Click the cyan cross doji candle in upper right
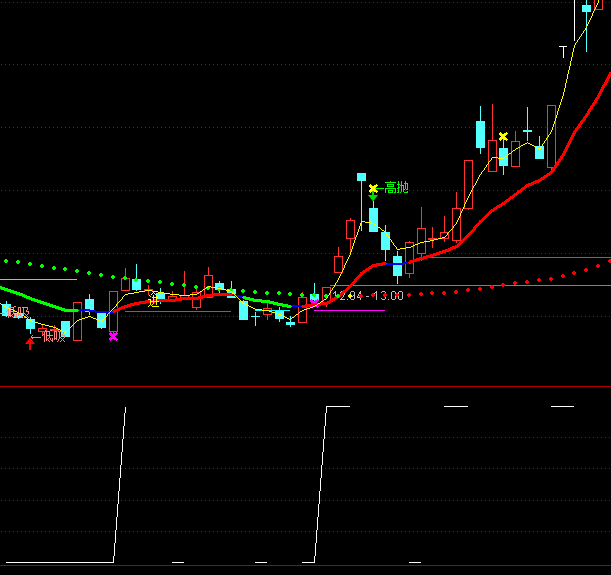The image size is (611, 575). pos(527,131)
